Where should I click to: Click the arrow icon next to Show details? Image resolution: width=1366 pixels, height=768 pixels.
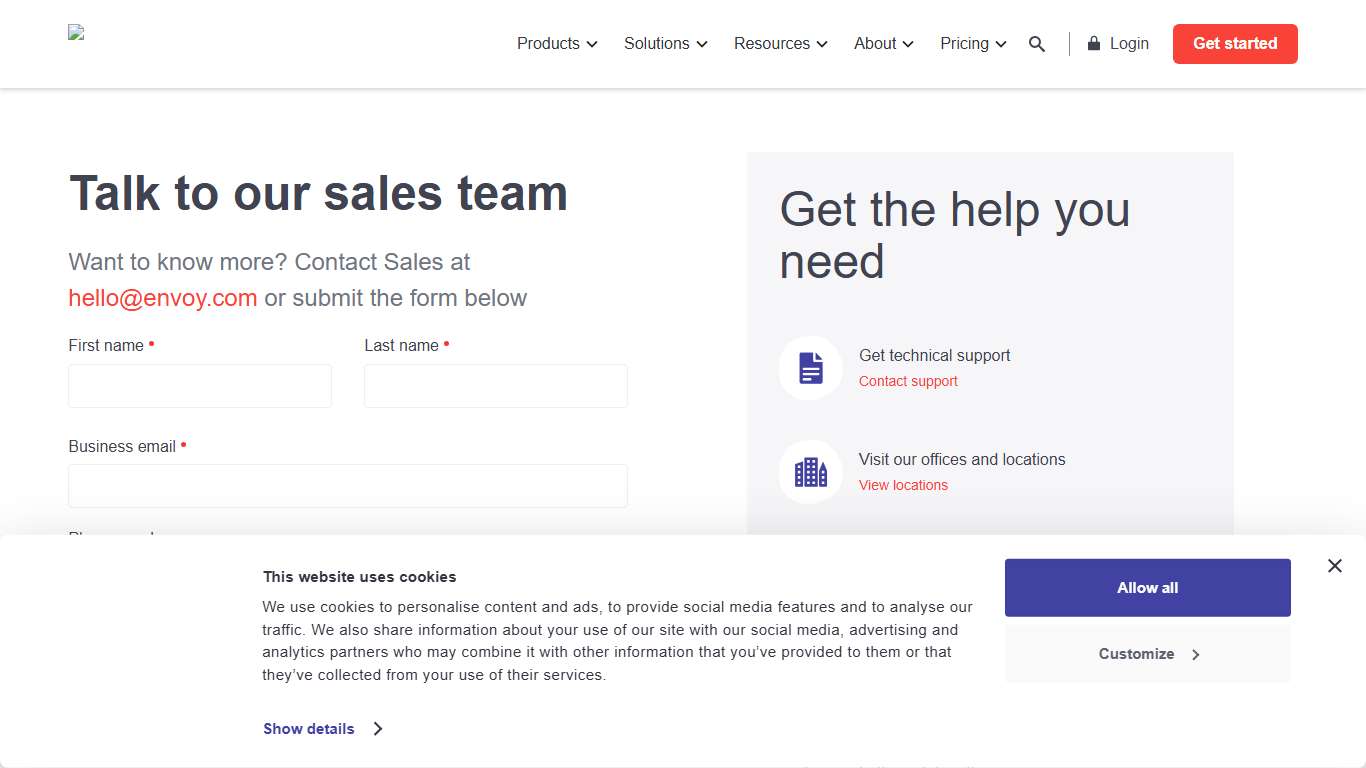coord(378,729)
